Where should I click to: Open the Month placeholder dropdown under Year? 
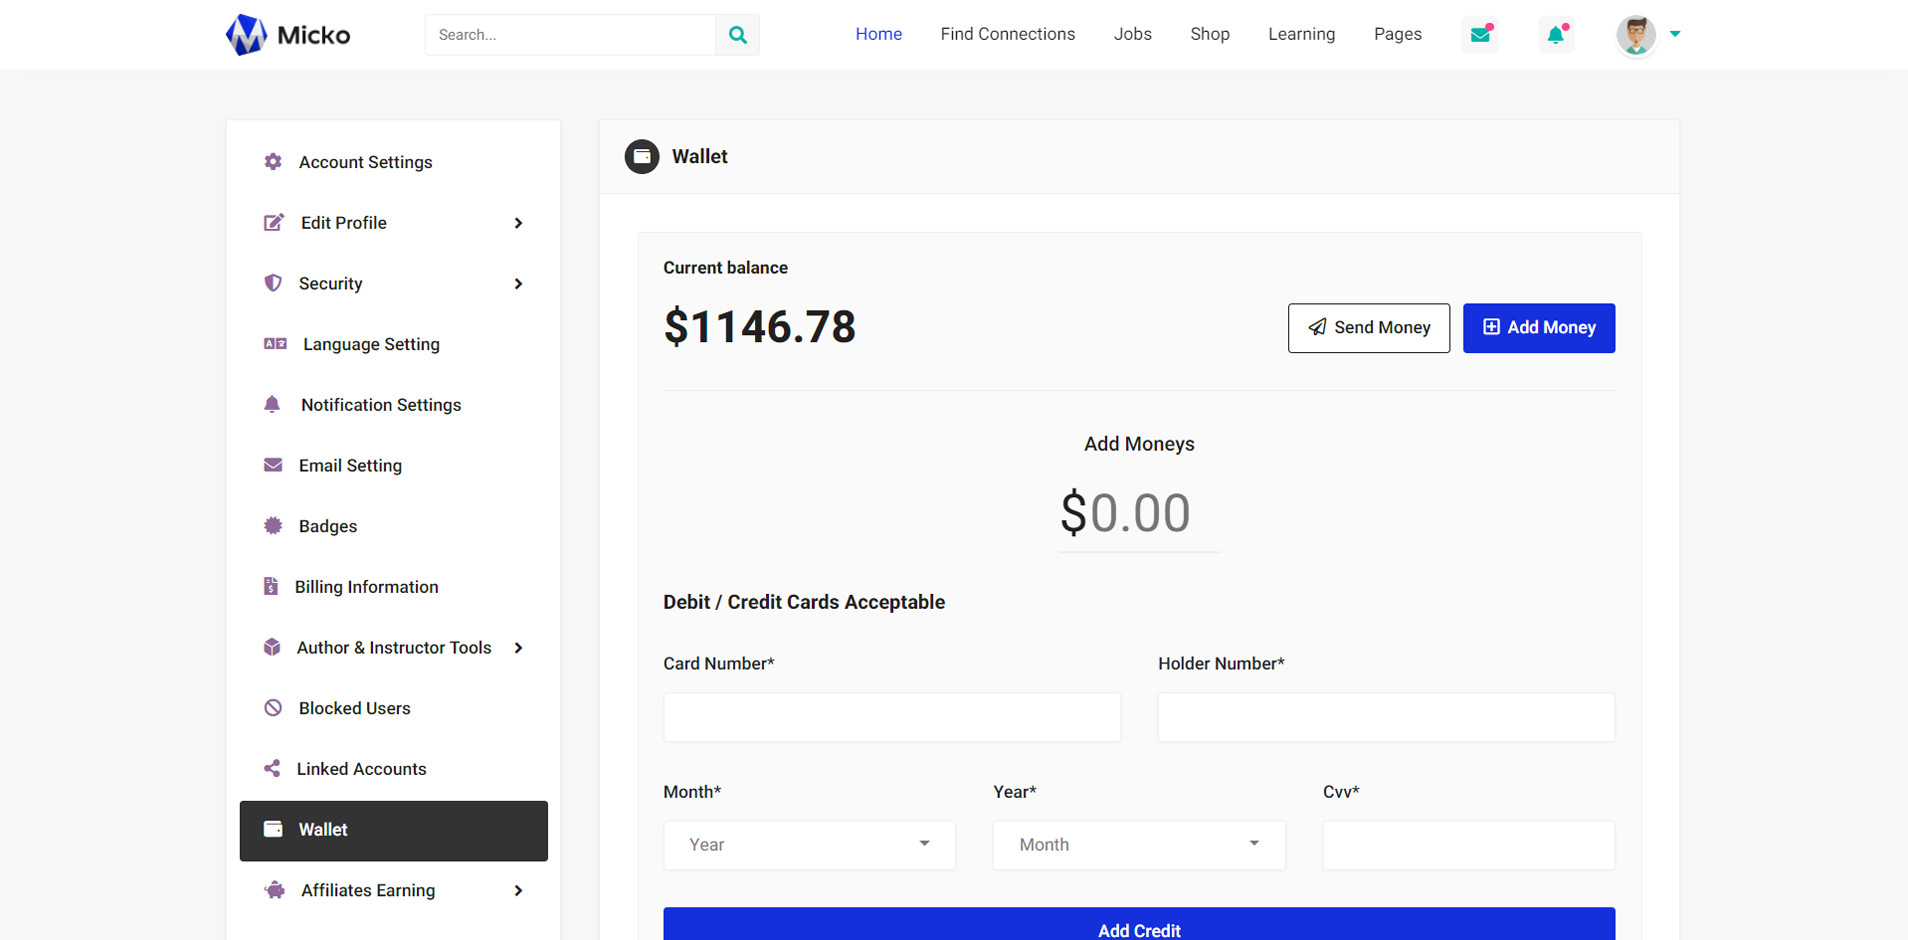point(1138,845)
